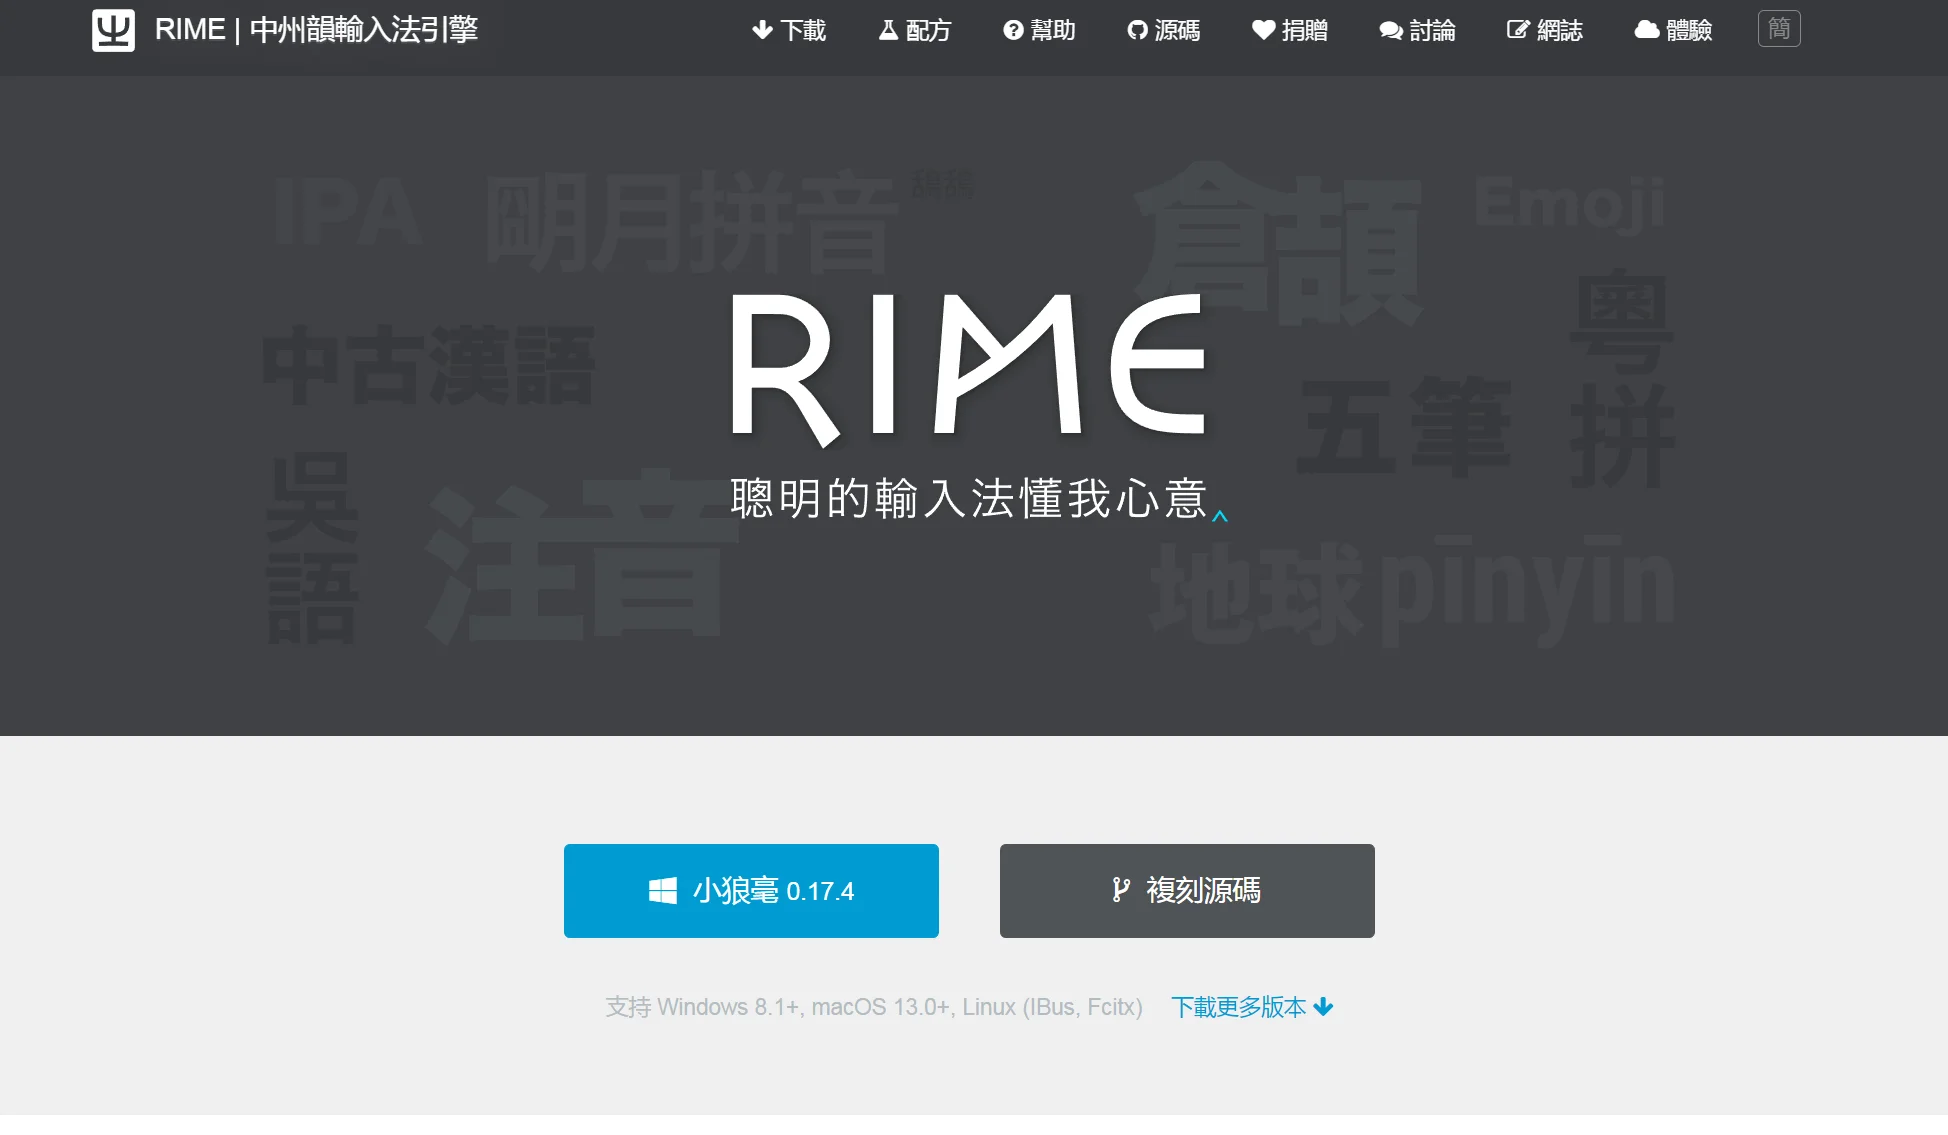Image resolution: width=1948 pixels, height=1135 pixels.
Task: Download 小狼毫 0.17.4 with the blue button
Action: [751, 890]
